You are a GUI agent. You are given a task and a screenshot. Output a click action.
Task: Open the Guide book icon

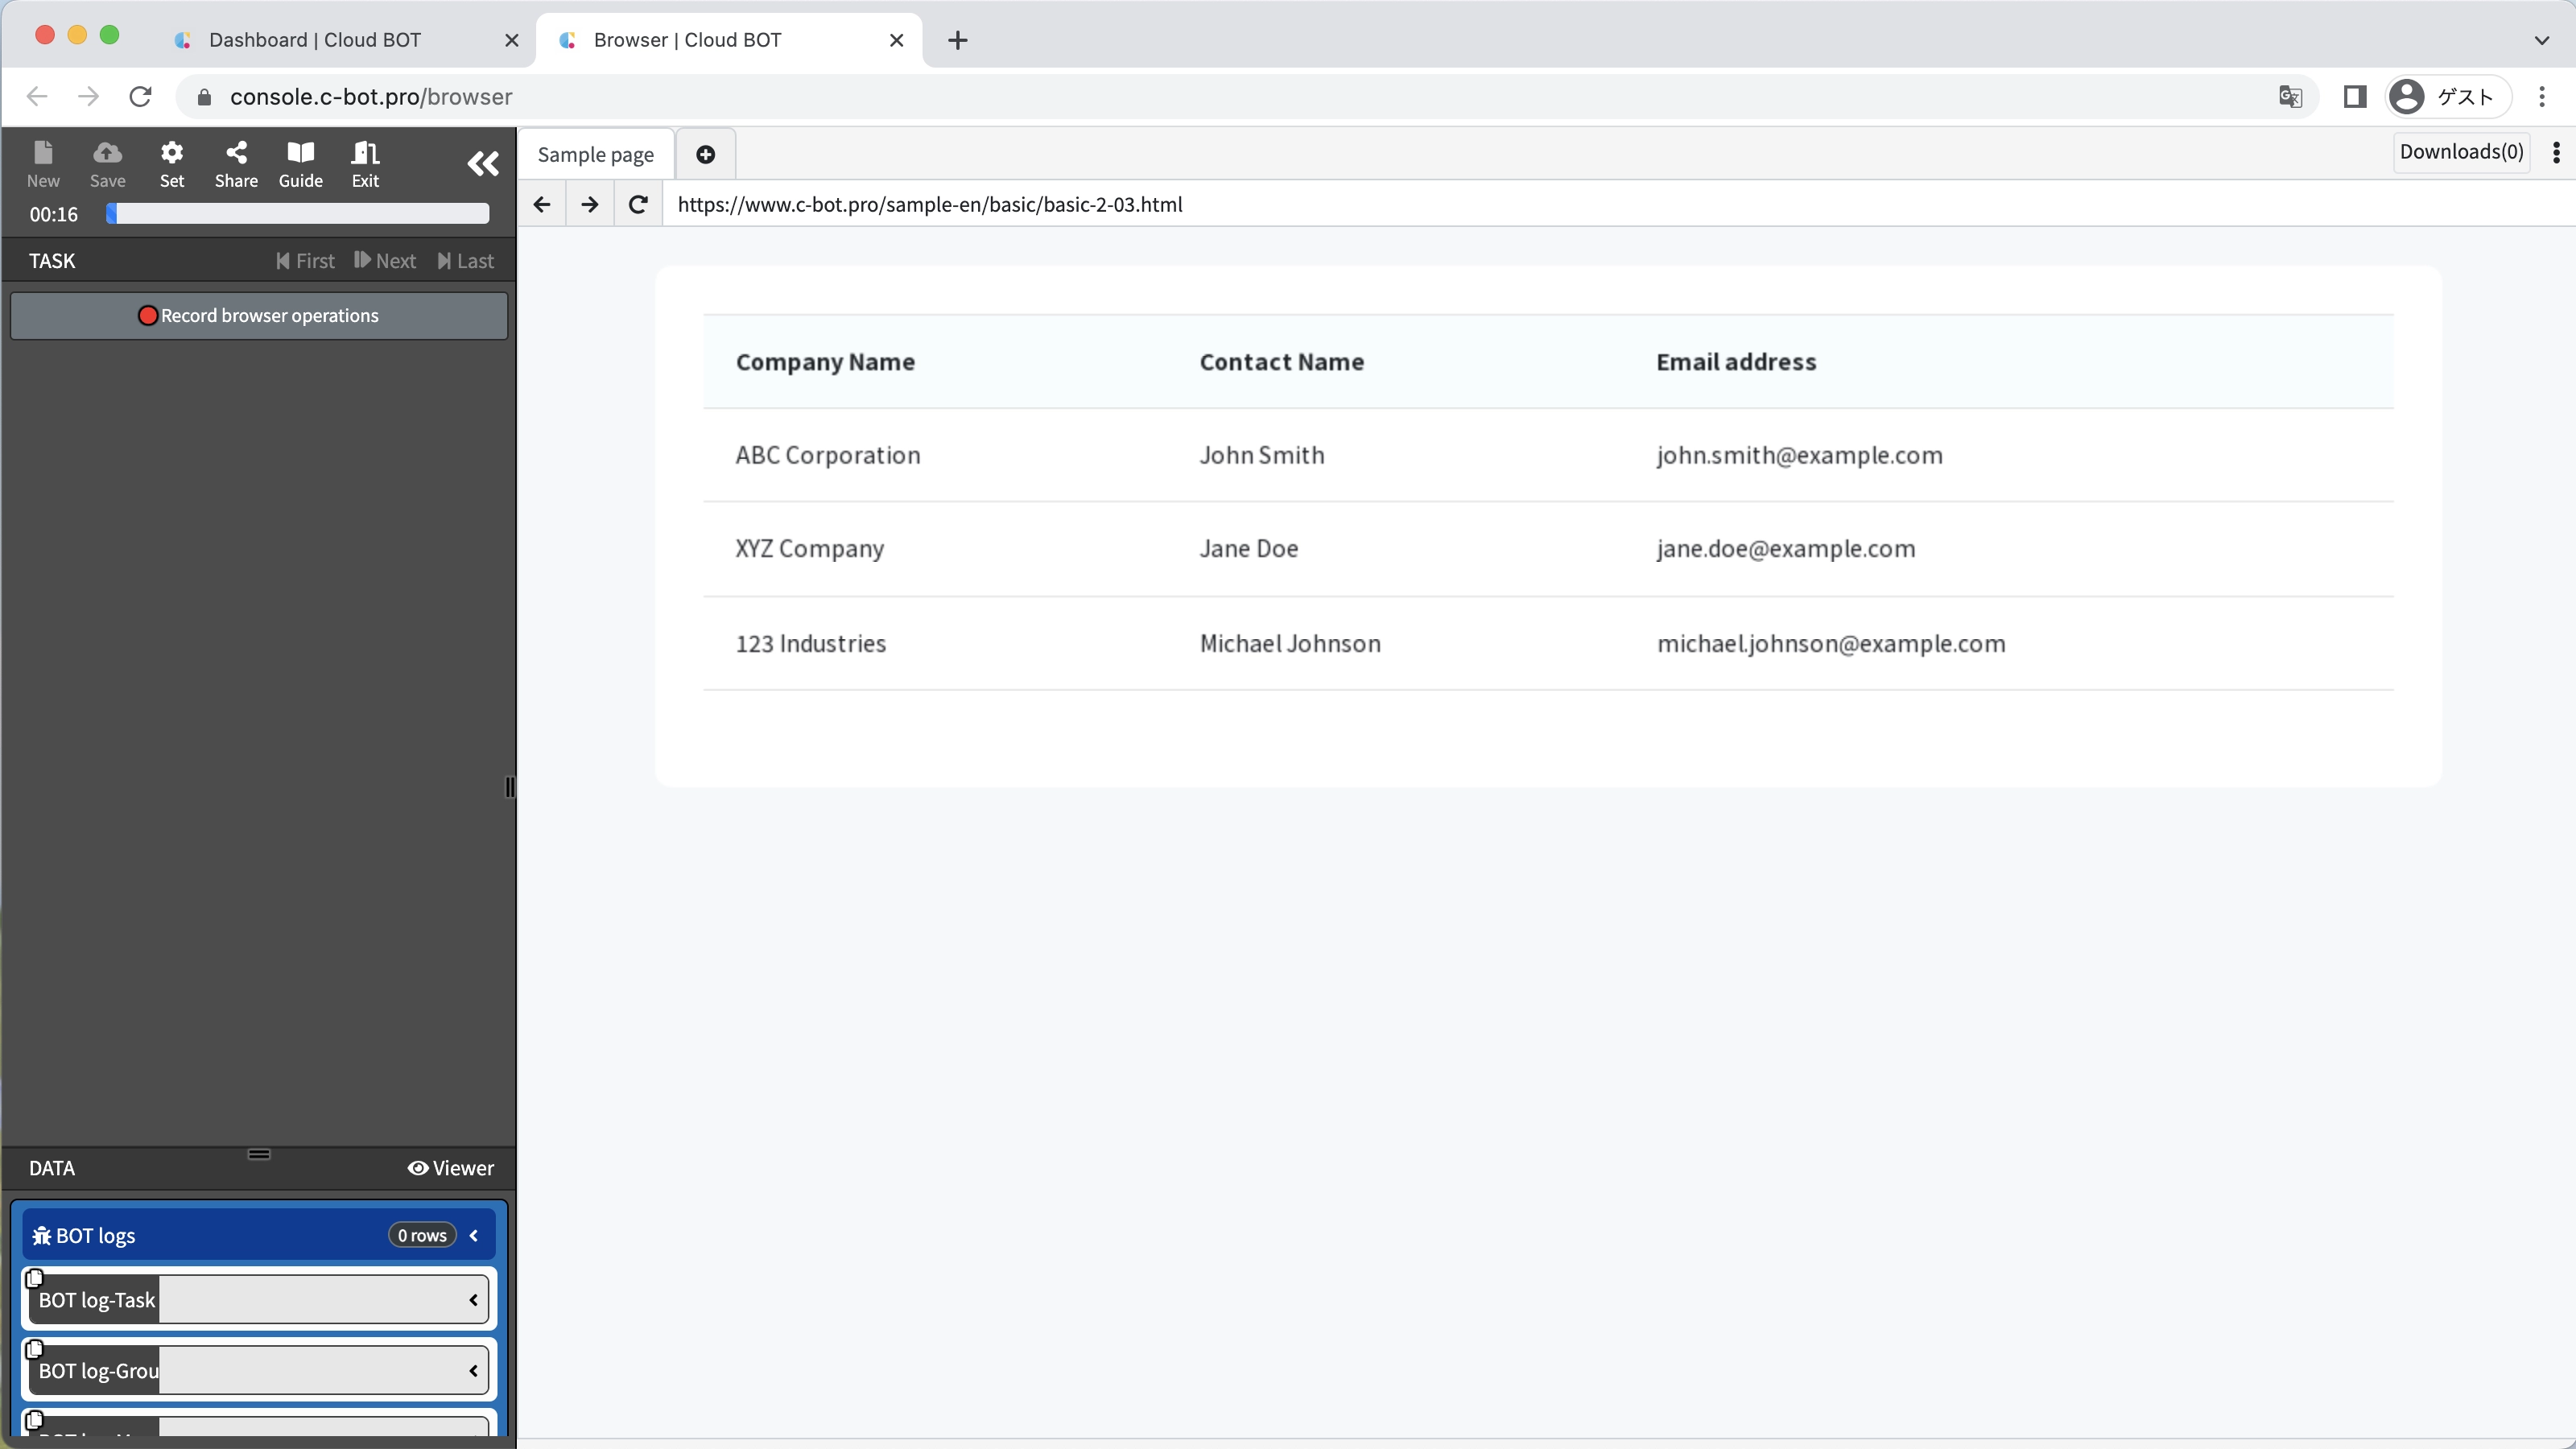(x=300, y=164)
